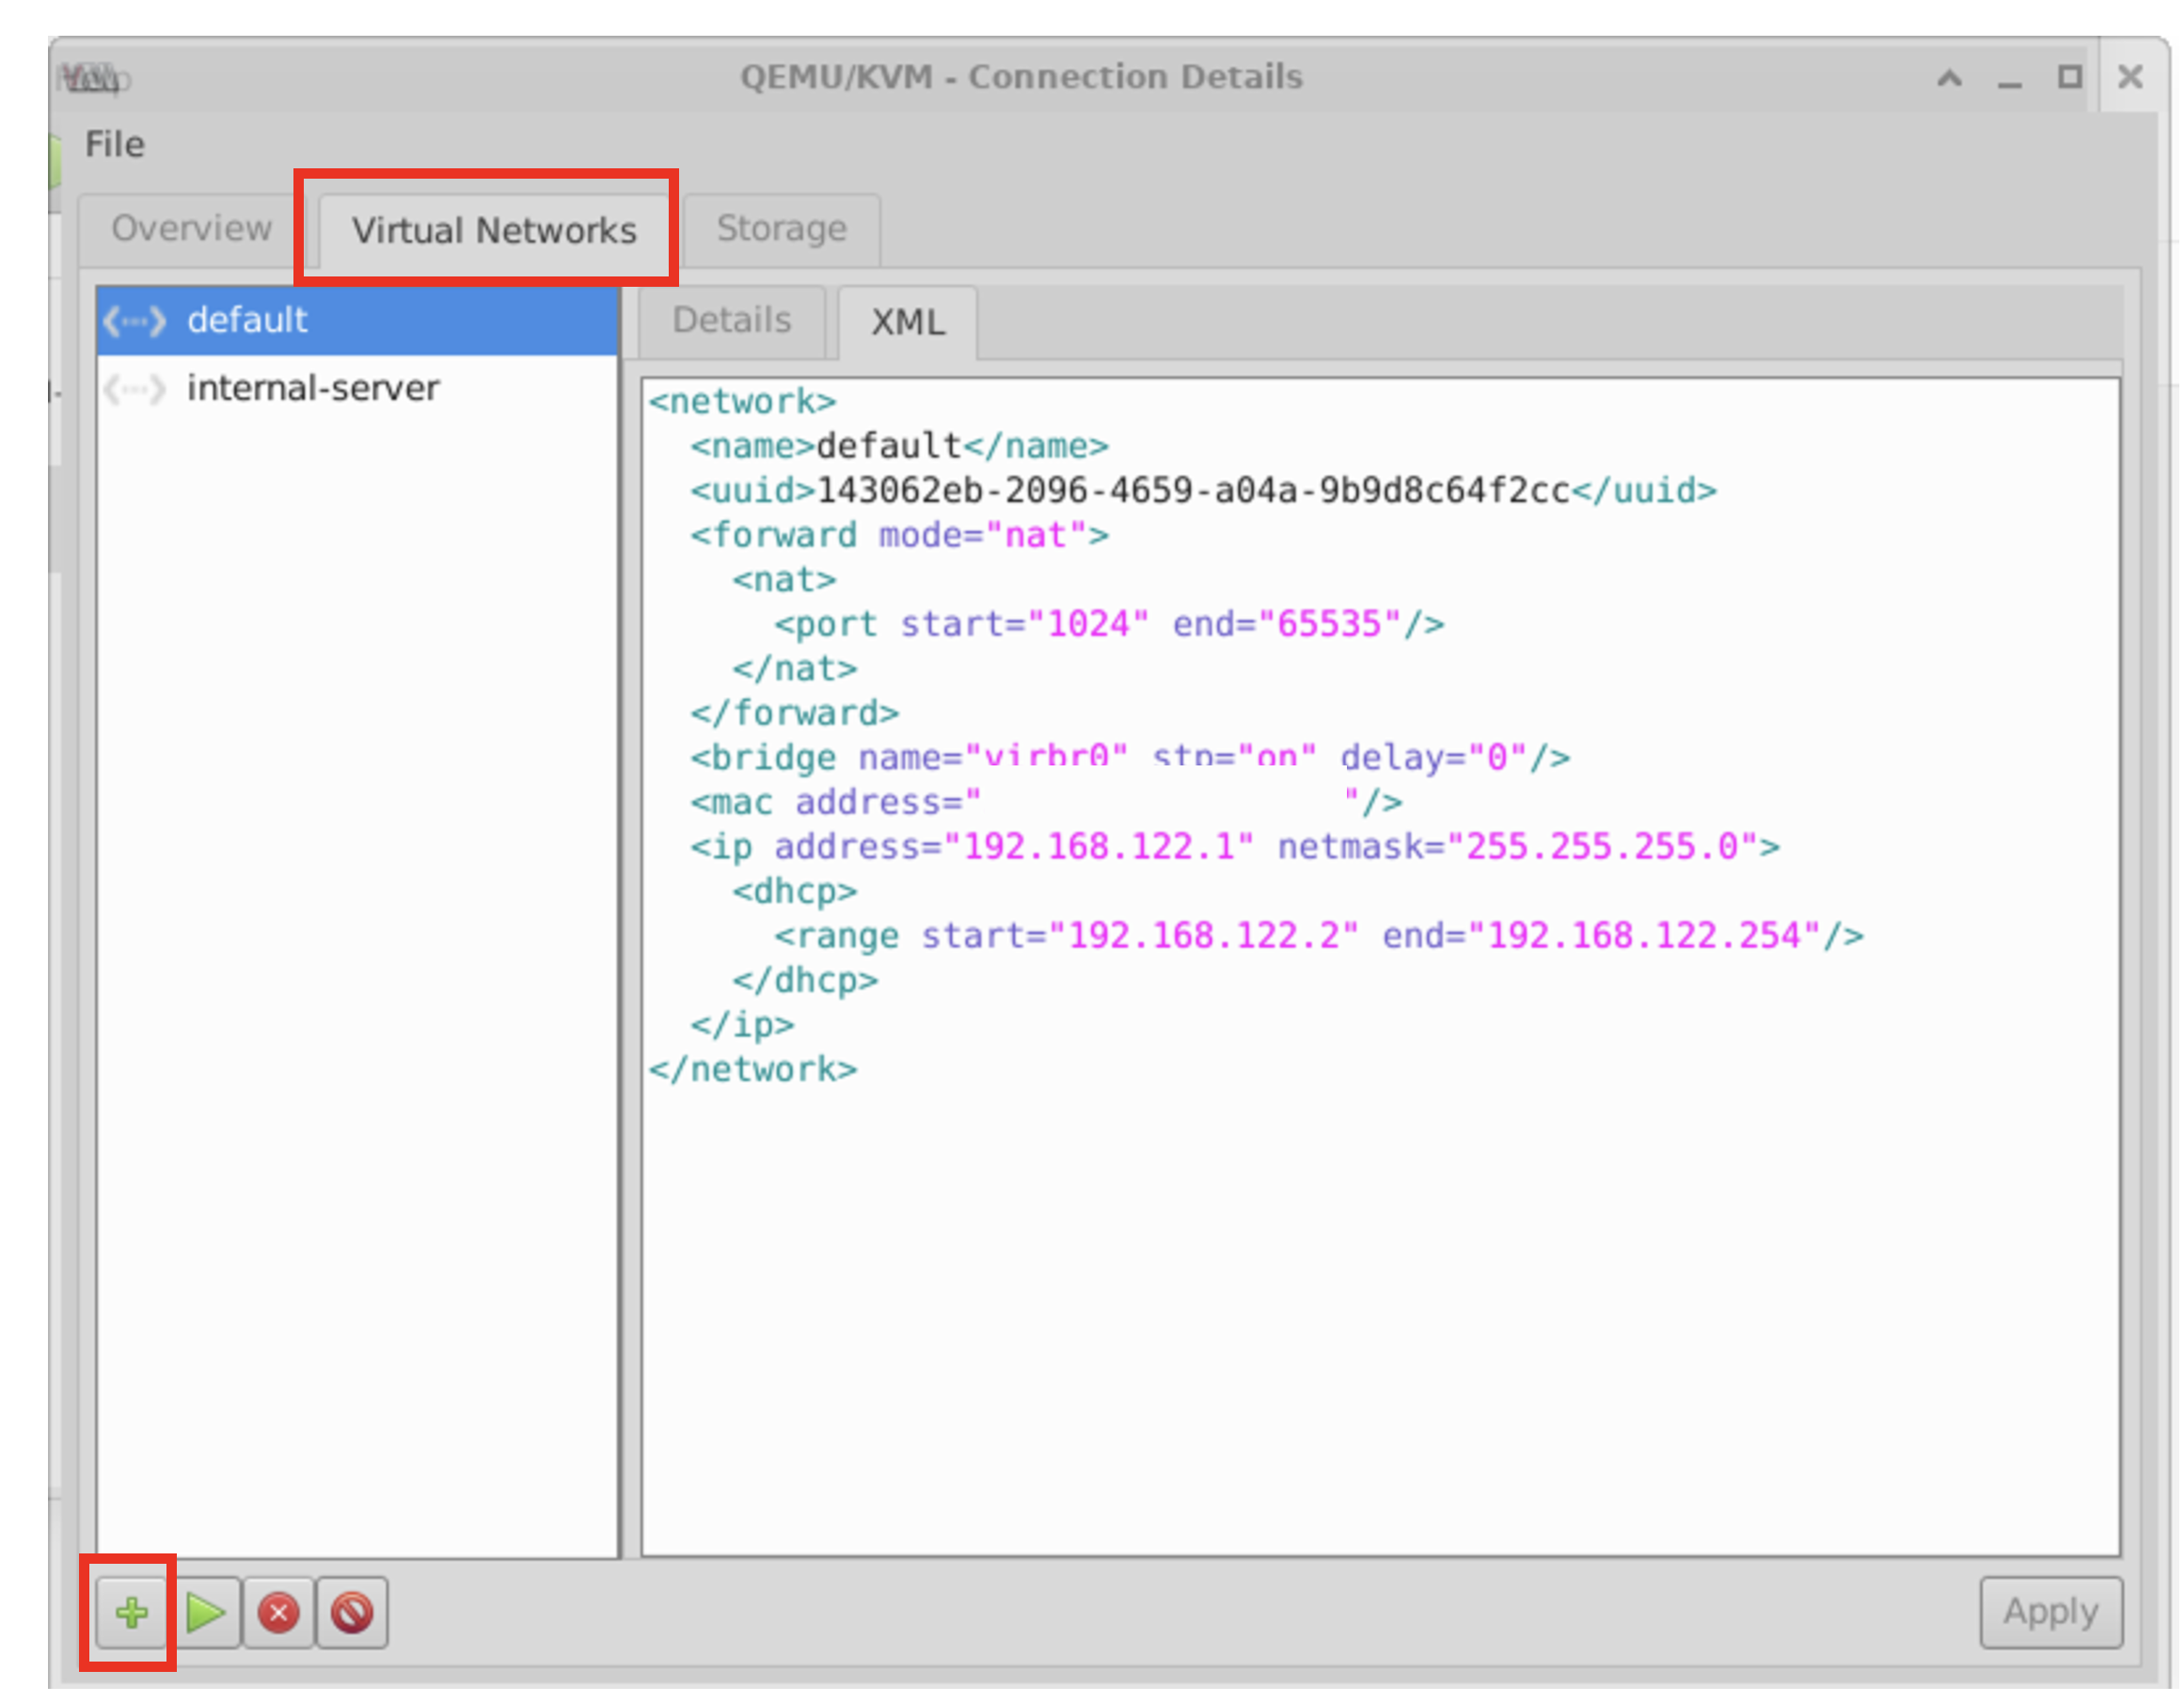This screenshot has height=1702, width=2184.
Task: Select the XML sub-tab
Action: 908,323
